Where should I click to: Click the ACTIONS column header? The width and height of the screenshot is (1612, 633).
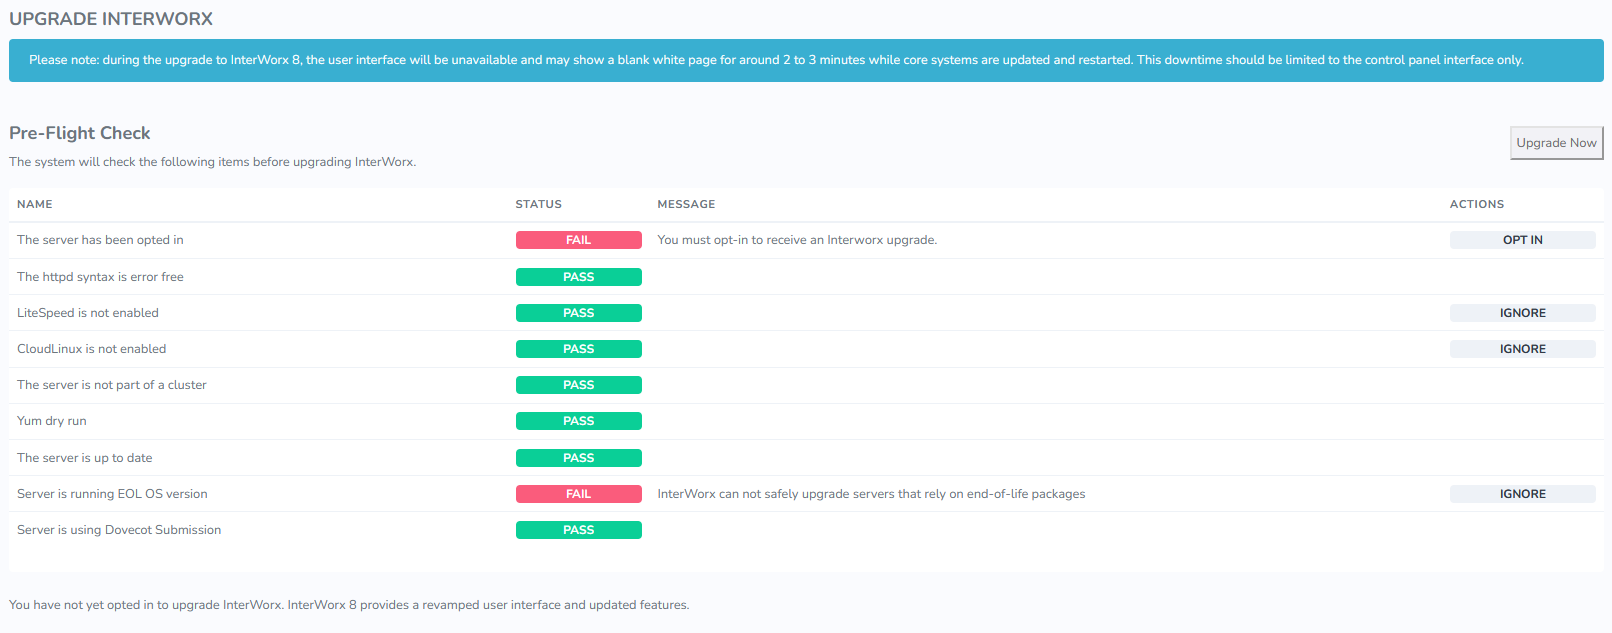pos(1476,204)
